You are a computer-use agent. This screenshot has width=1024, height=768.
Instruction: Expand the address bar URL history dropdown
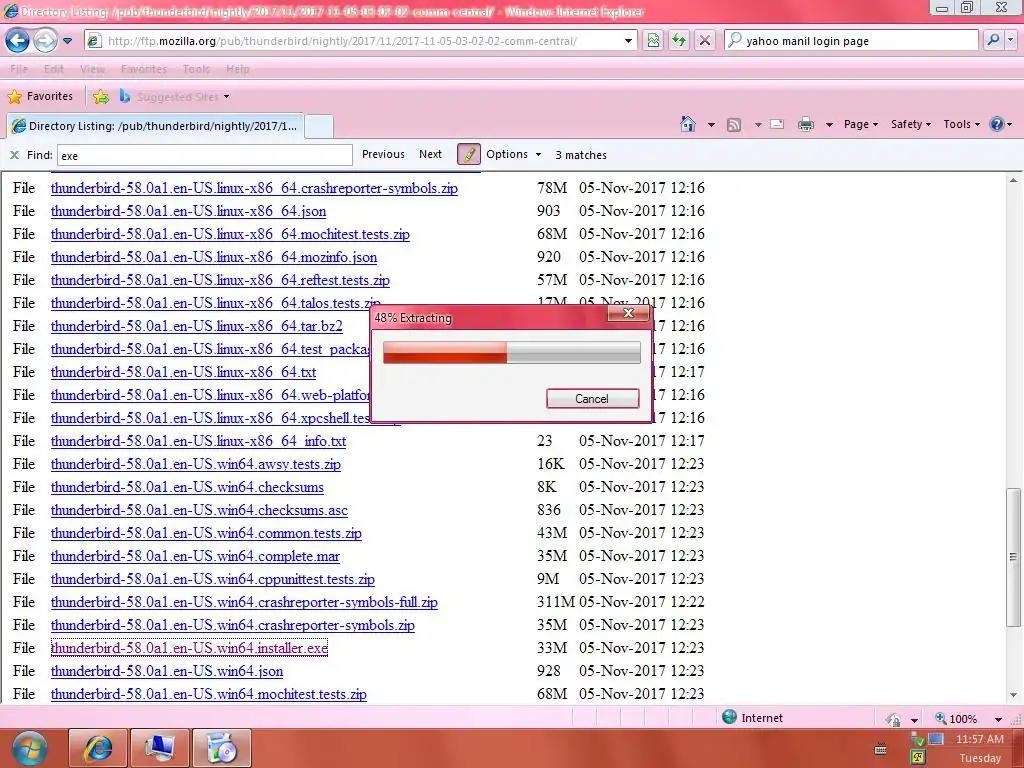628,40
